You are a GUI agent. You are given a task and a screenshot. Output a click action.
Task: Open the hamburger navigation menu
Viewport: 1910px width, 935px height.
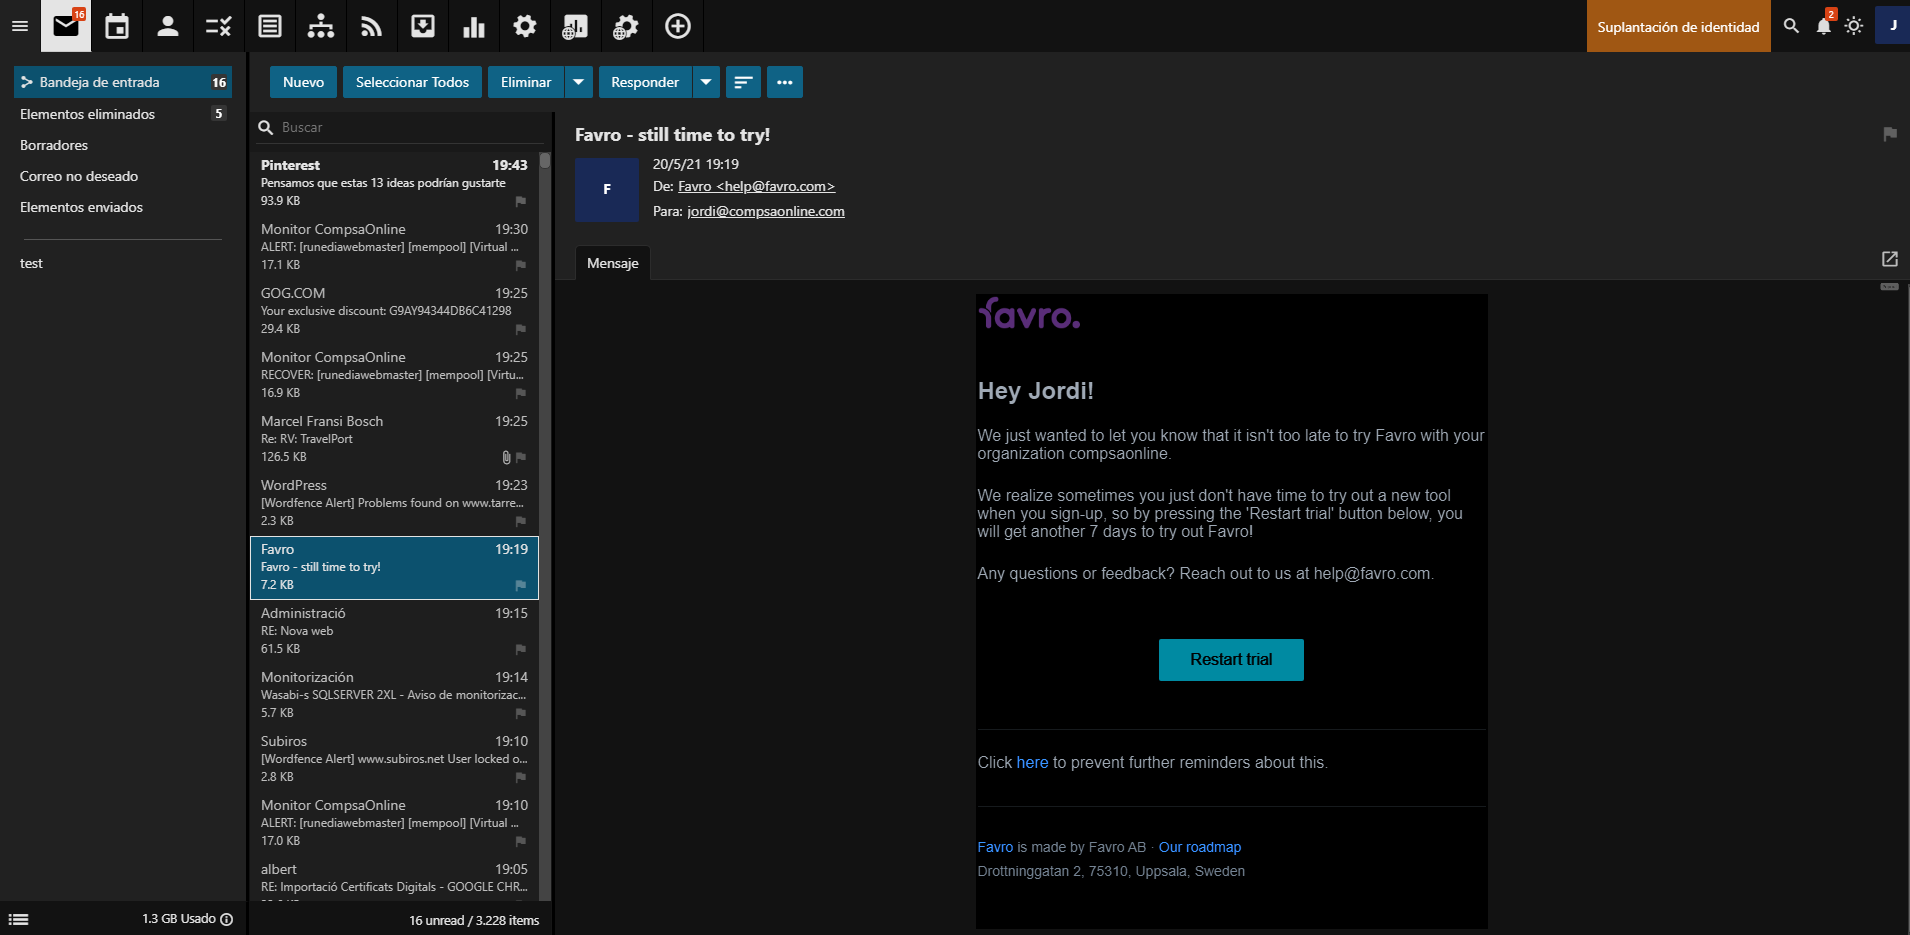tap(19, 26)
